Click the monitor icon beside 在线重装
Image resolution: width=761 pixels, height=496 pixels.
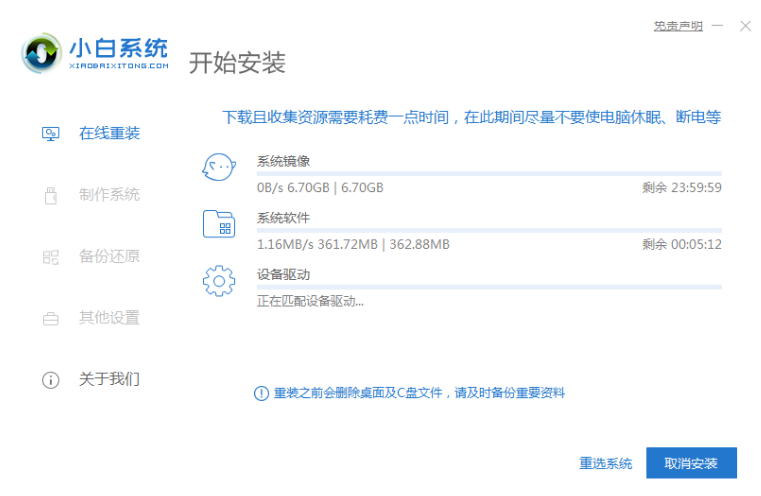click(x=50, y=133)
